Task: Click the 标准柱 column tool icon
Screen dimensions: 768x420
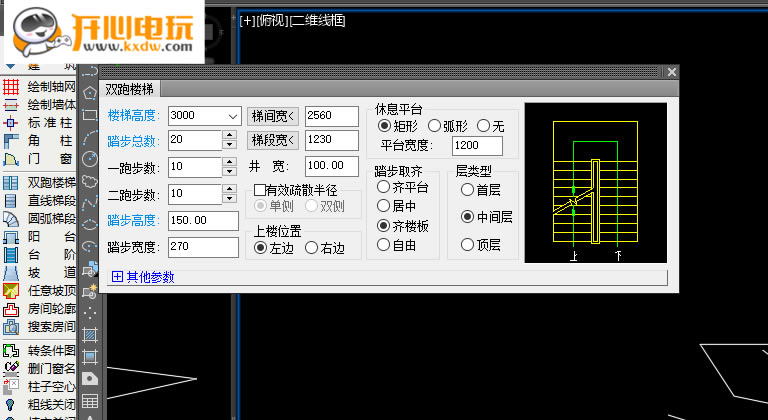Action: [12, 122]
